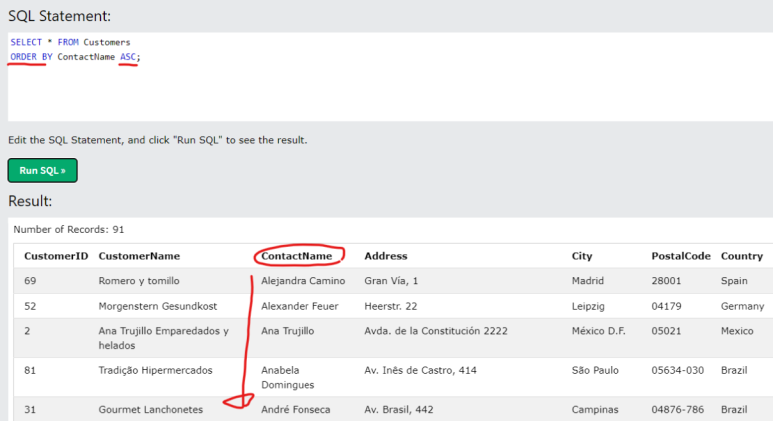Select the cell 'Germany'
This screenshot has width=773, height=421.
[x=742, y=306]
